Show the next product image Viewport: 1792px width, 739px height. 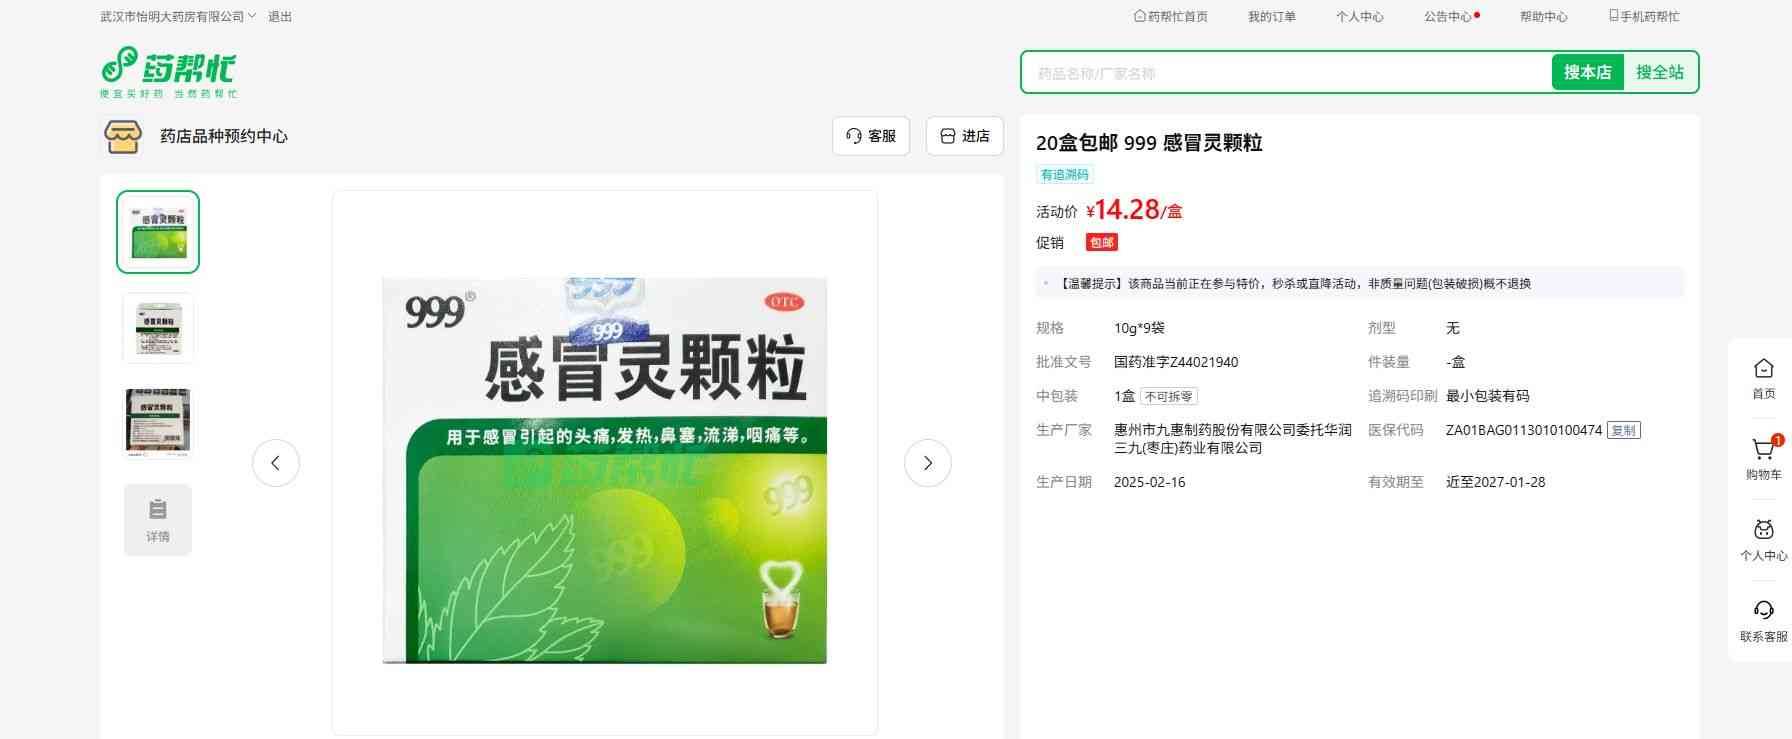[927, 463]
